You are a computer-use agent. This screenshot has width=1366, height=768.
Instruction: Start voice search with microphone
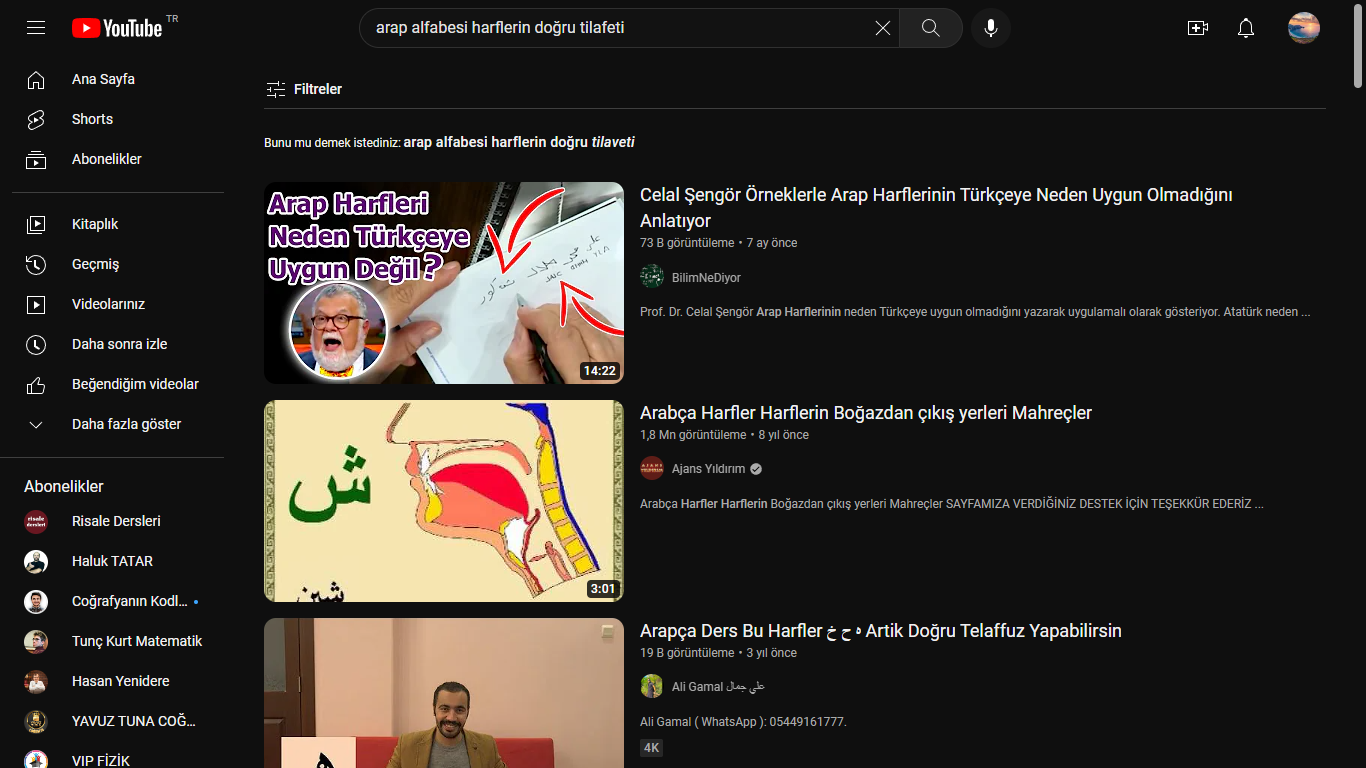point(991,28)
